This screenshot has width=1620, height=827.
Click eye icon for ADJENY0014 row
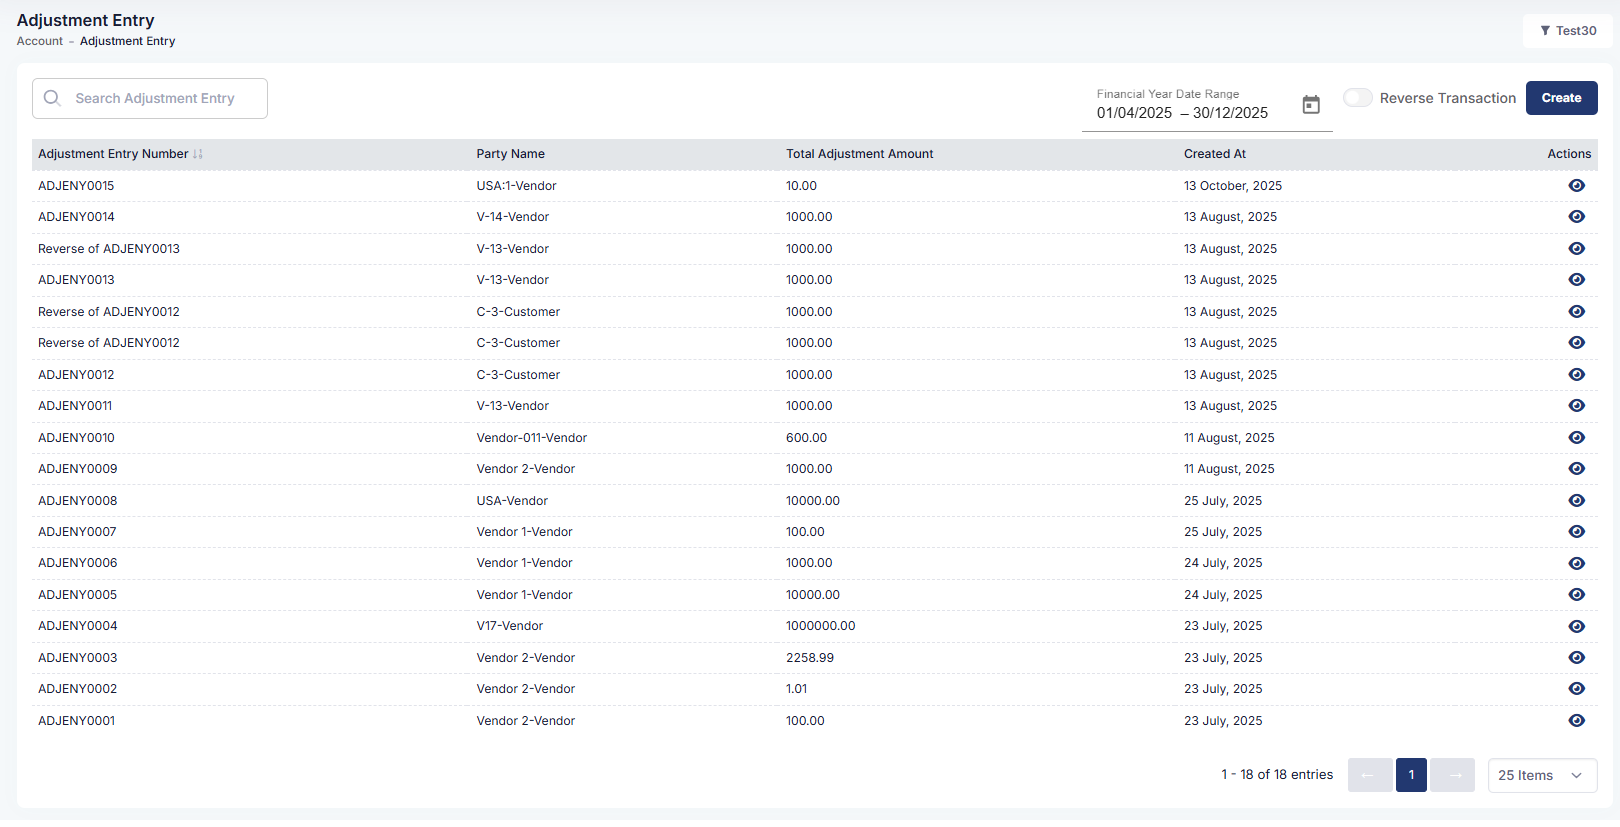1576,217
